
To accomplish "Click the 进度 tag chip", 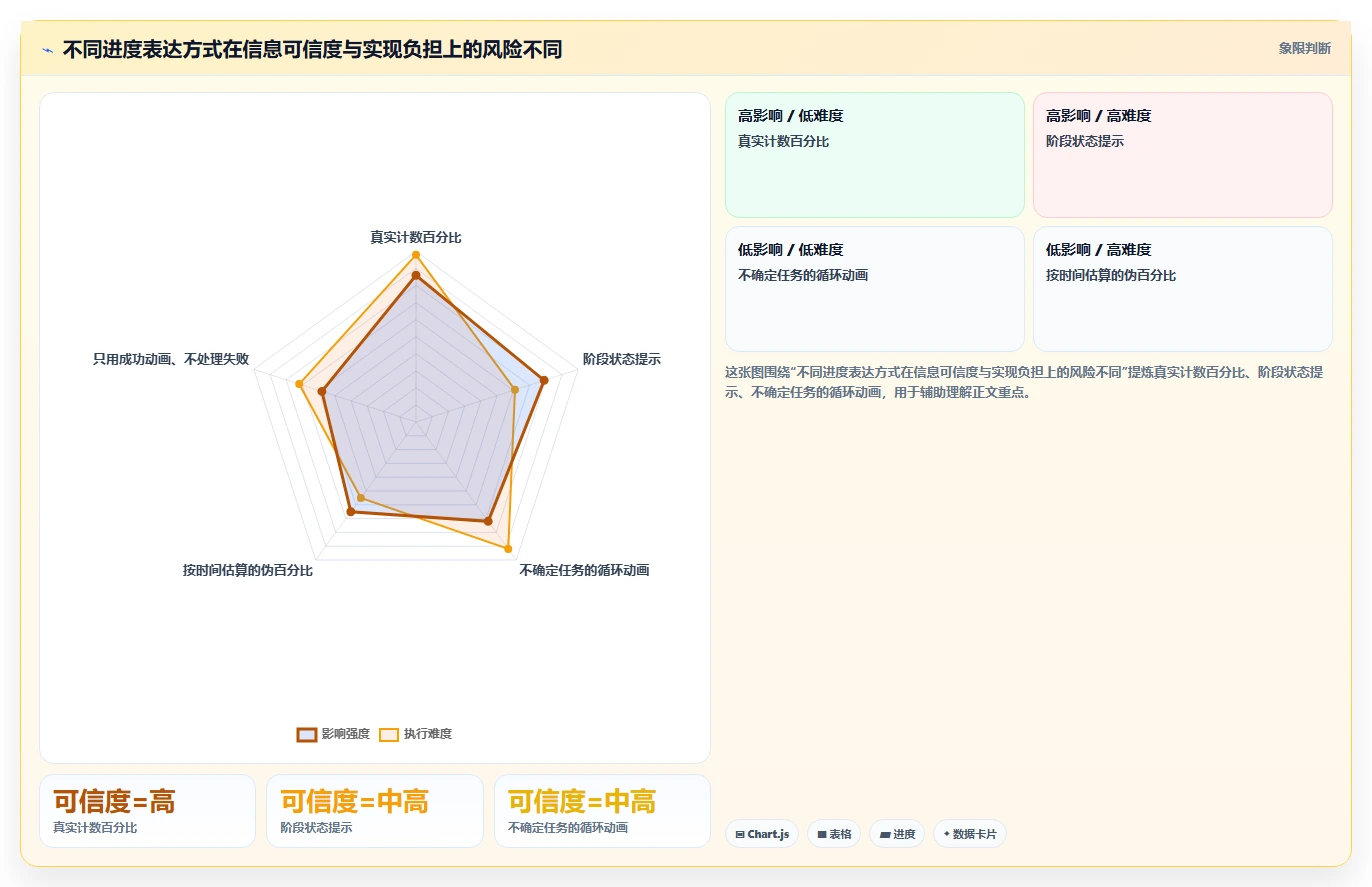I will pos(897,834).
